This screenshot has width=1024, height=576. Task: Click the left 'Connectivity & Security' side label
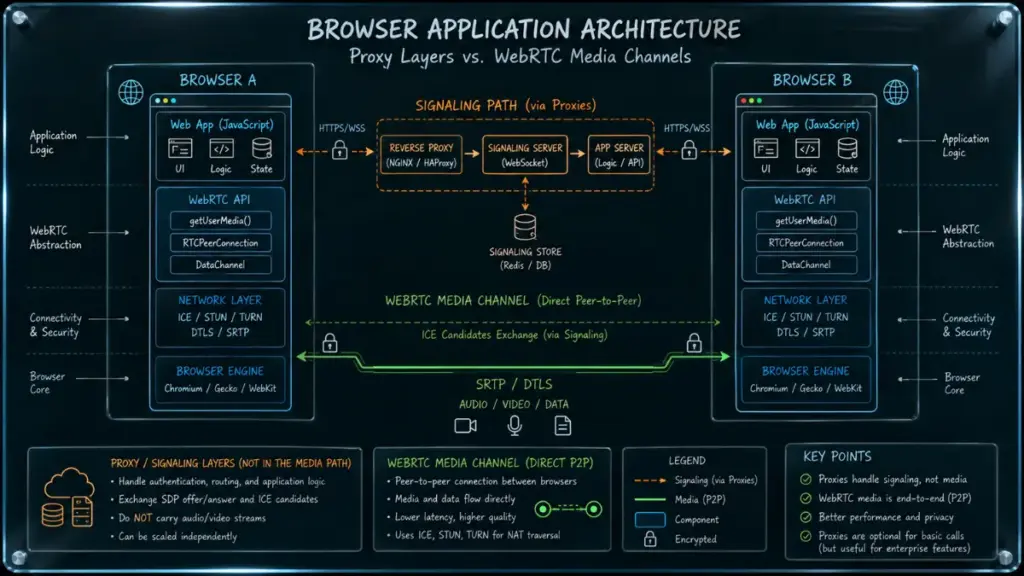point(56,325)
